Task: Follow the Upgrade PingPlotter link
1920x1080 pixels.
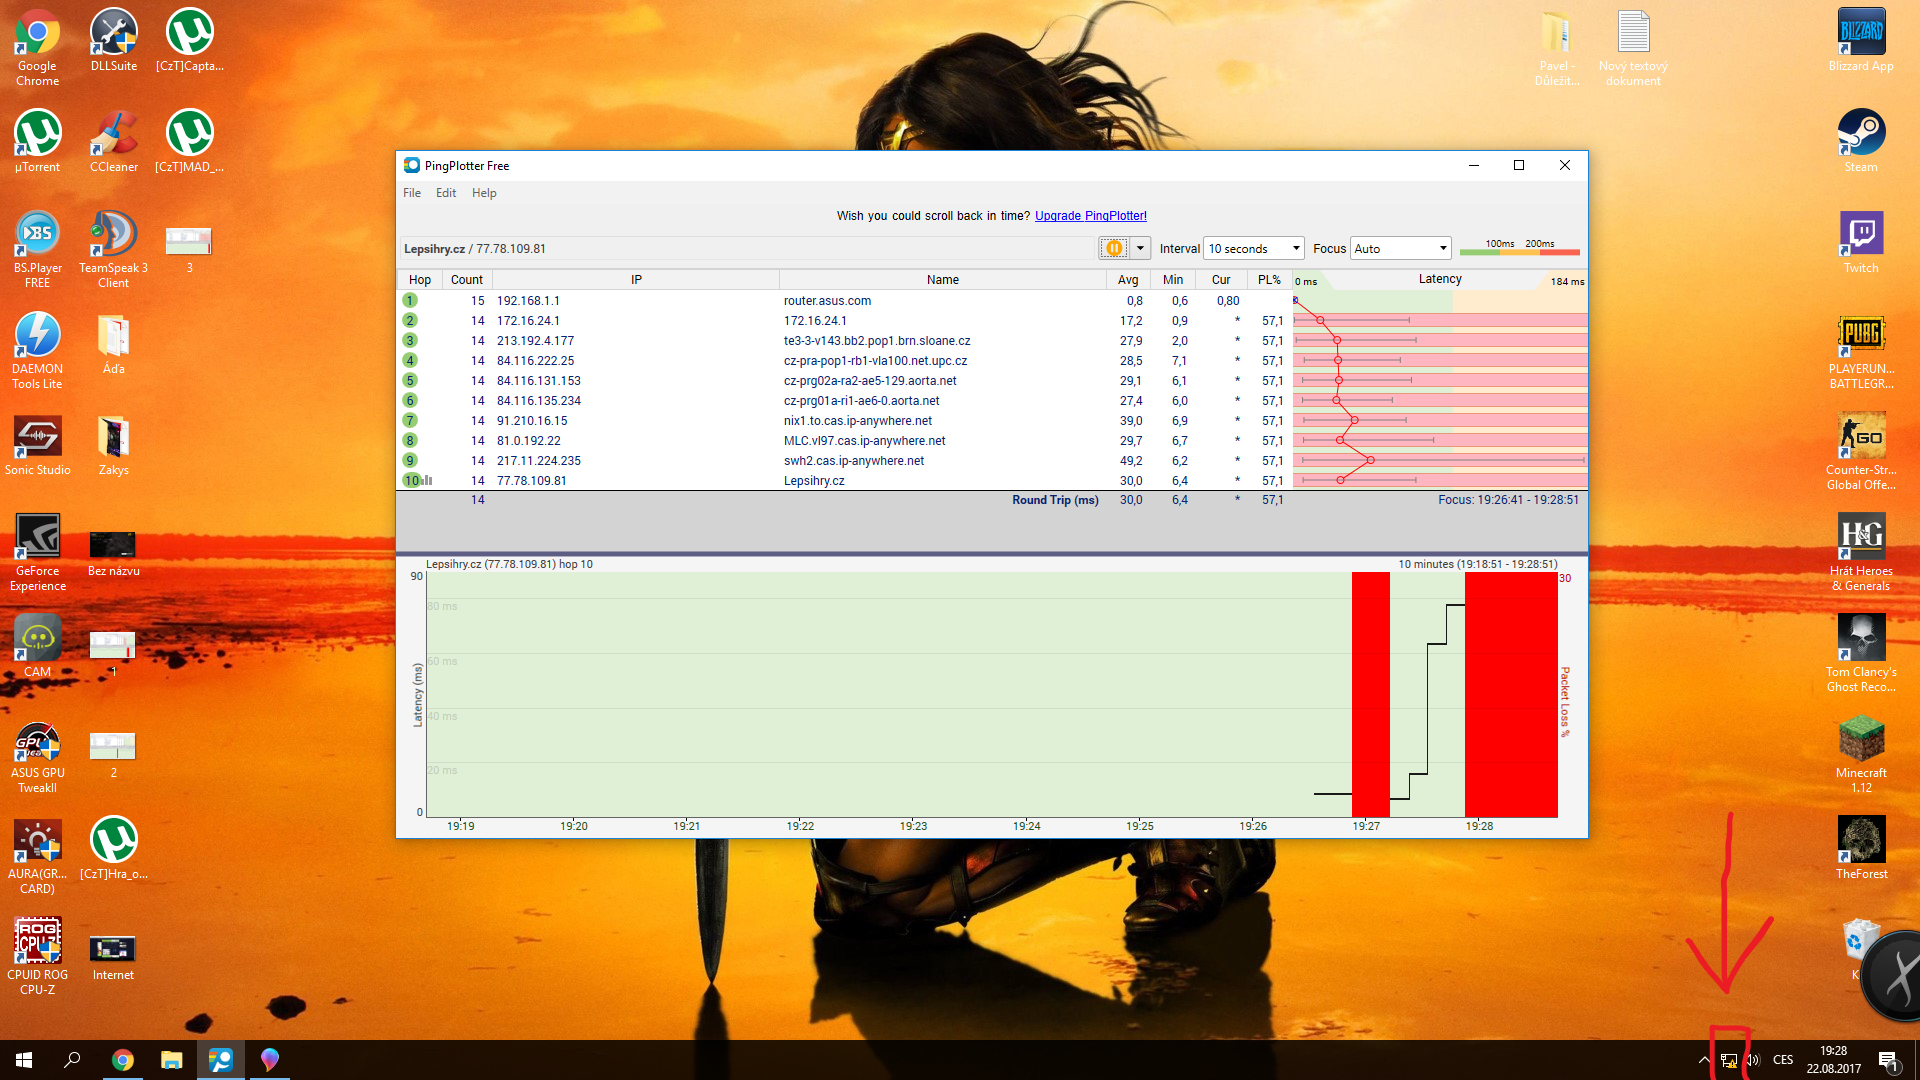Action: (x=1090, y=216)
